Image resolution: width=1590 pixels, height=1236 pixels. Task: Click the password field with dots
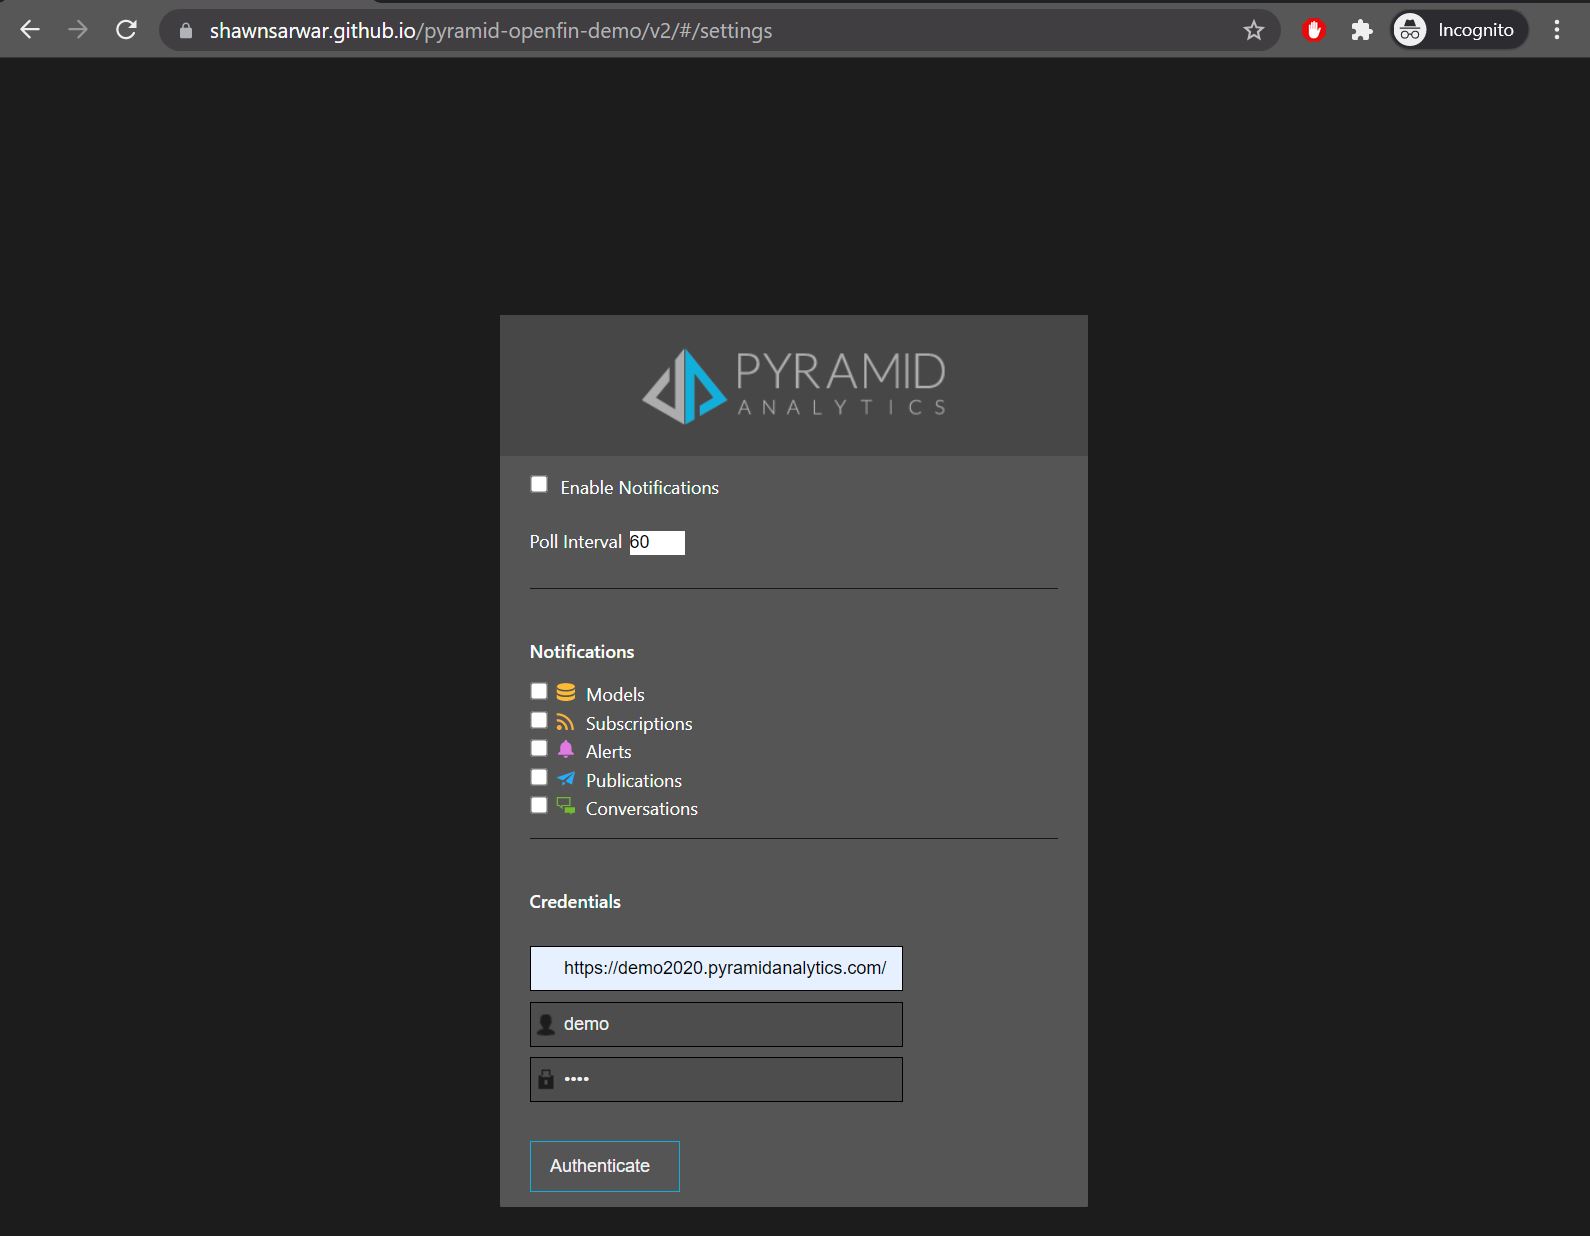(716, 1079)
